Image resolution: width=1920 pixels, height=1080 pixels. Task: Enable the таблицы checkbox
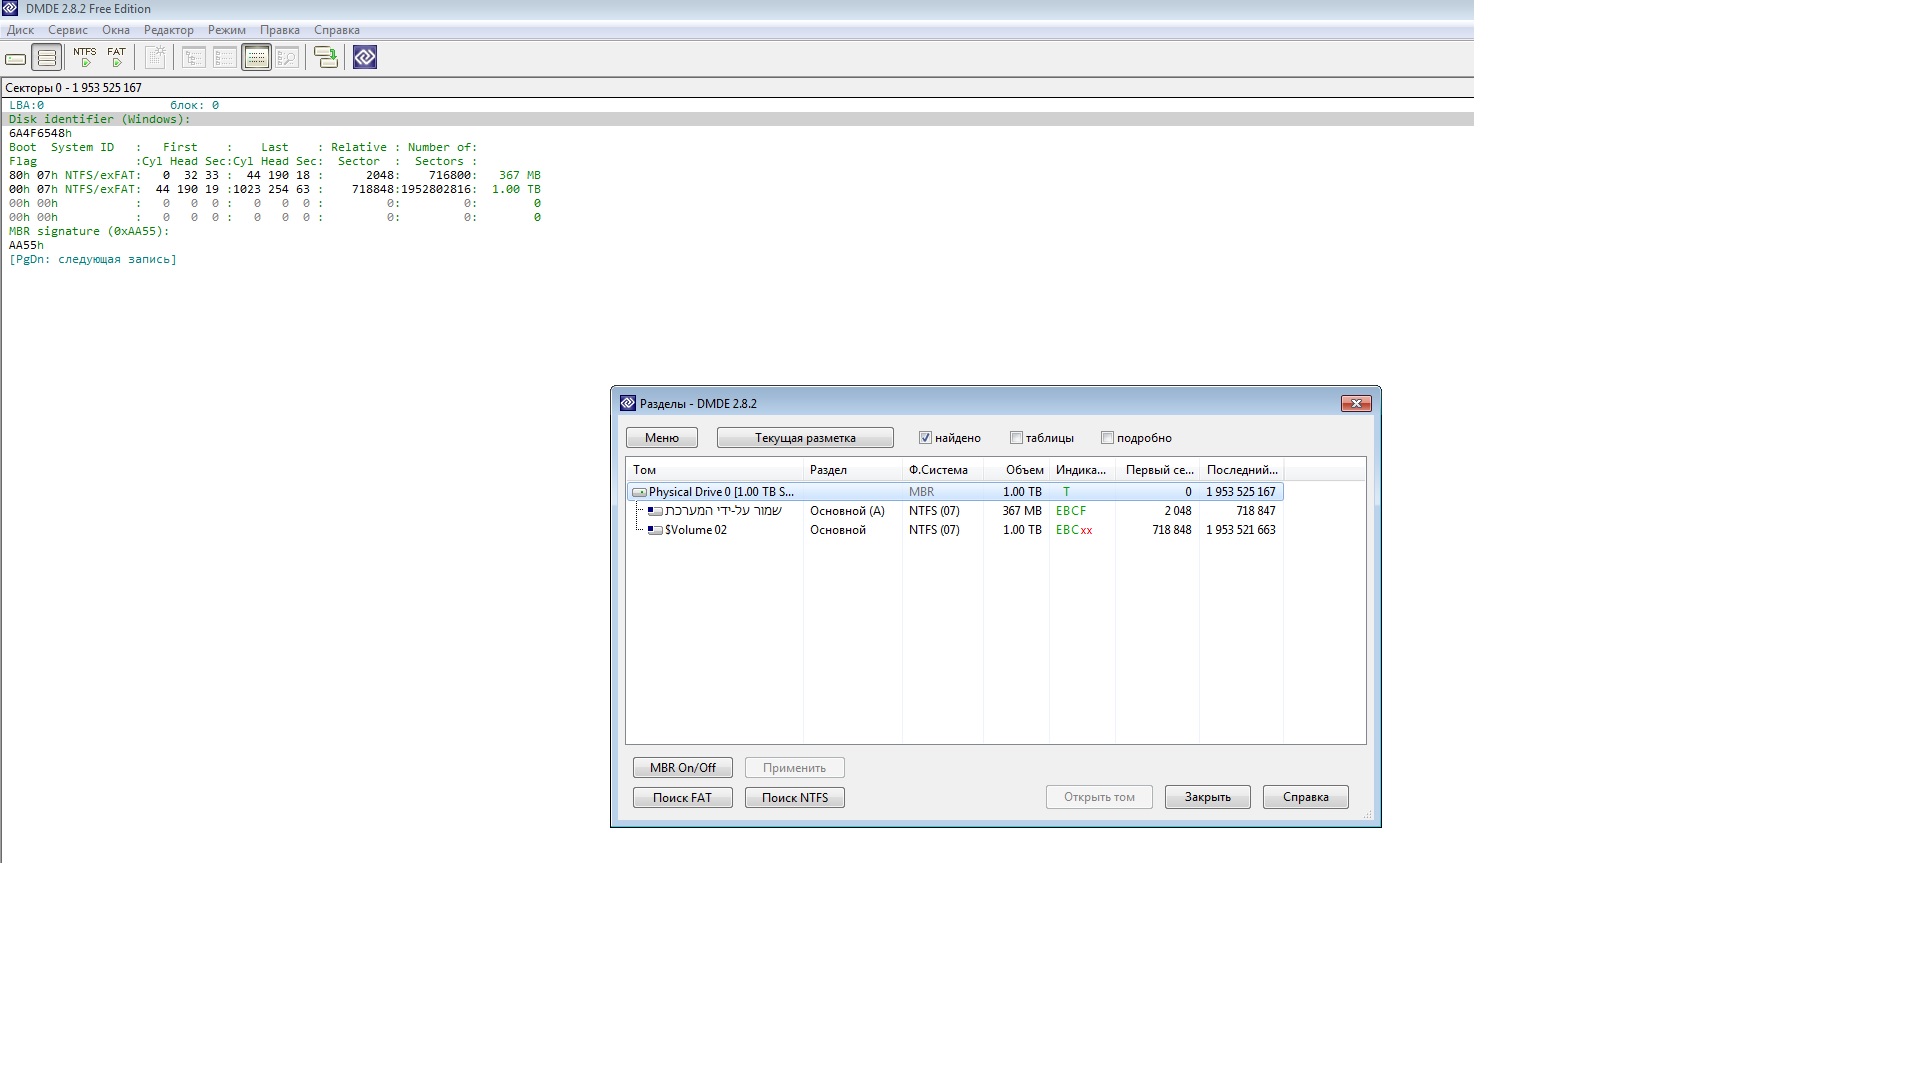[1016, 438]
